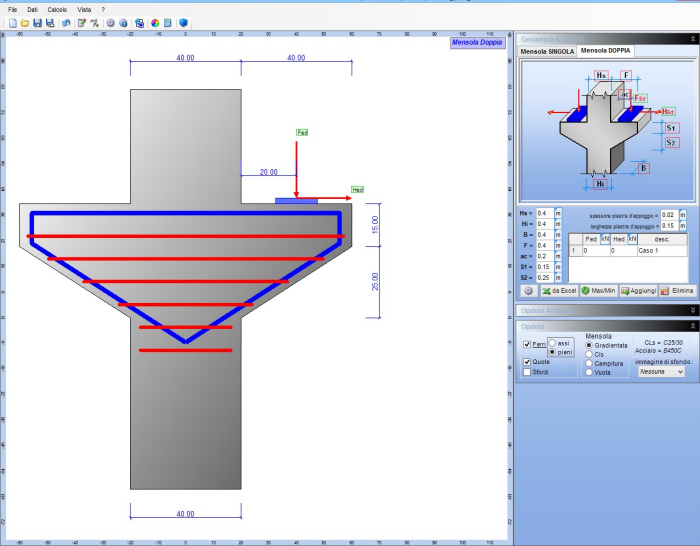Viewport: 700px width, 546px height.
Task: Create a new file with blank page icon
Action: (x=12, y=23)
